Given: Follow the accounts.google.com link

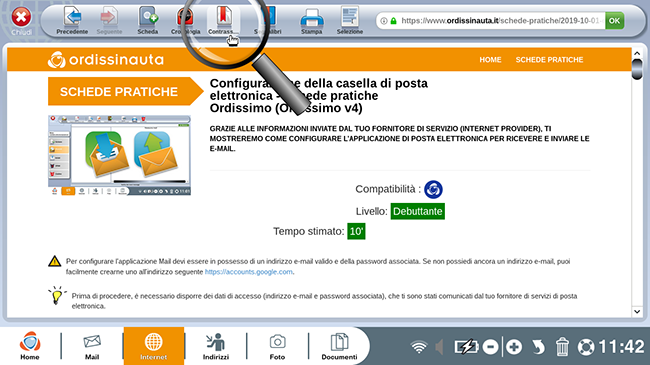Looking at the screenshot, I should (249, 272).
